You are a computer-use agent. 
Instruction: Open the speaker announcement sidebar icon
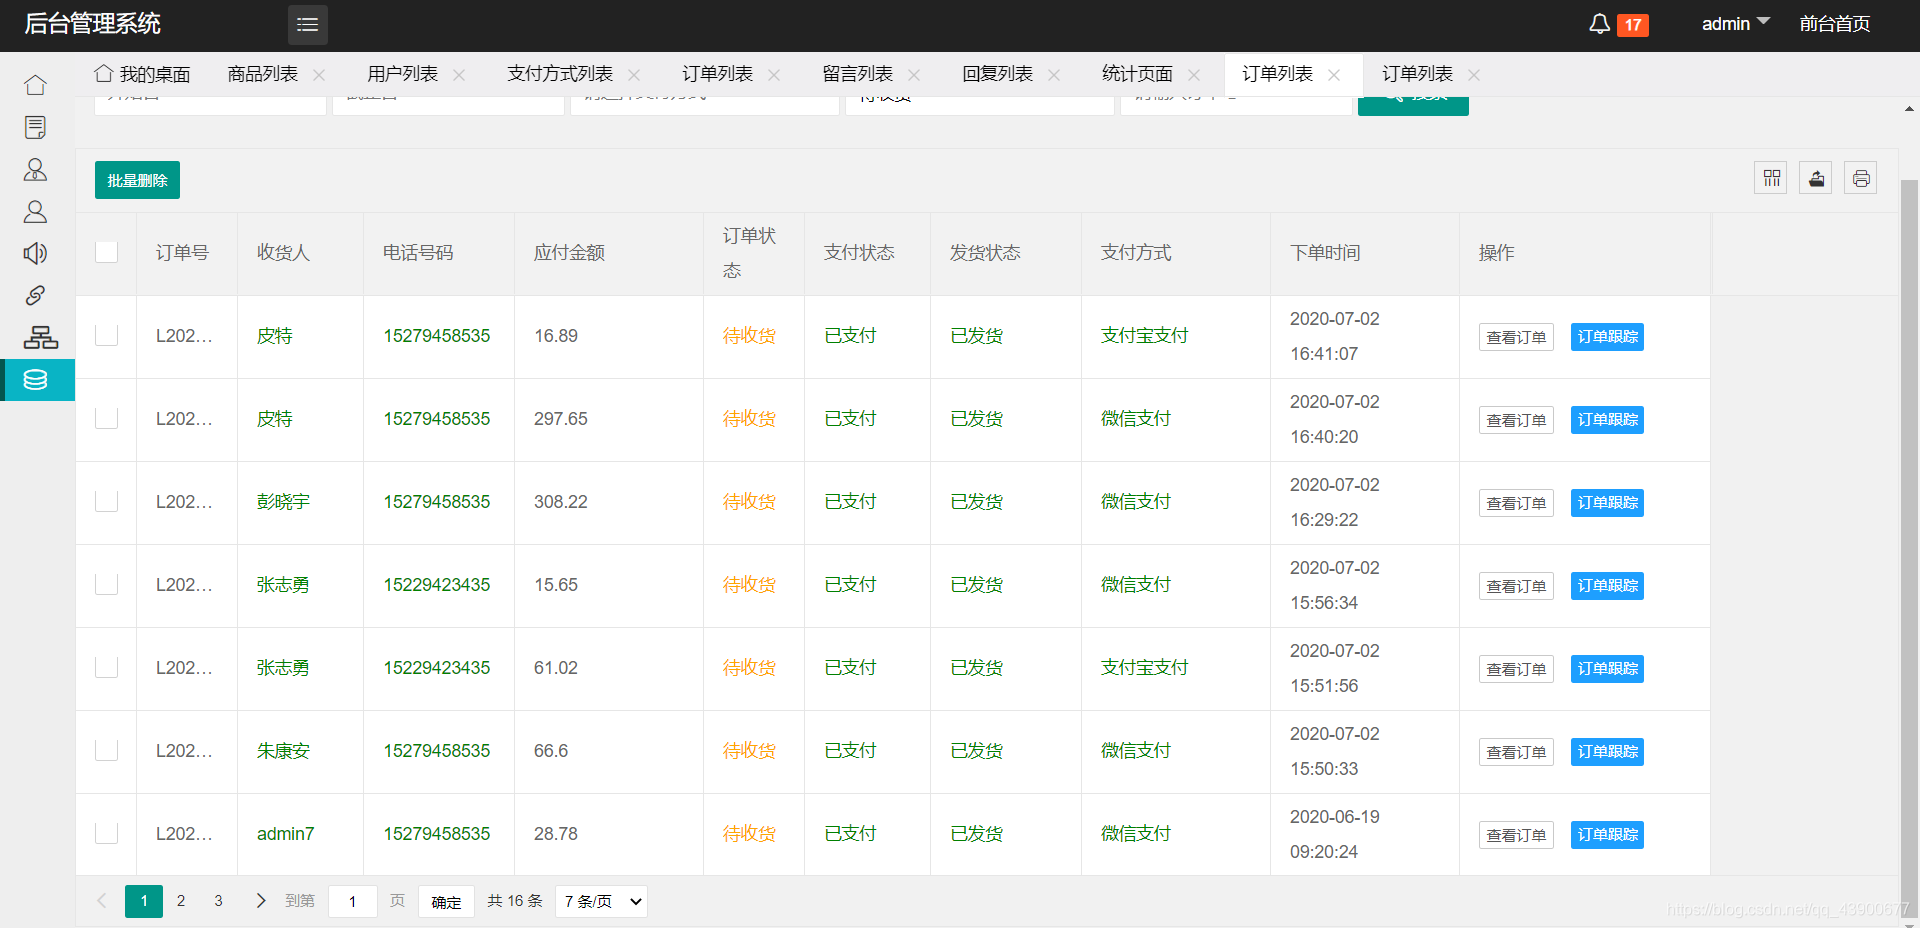(x=36, y=253)
